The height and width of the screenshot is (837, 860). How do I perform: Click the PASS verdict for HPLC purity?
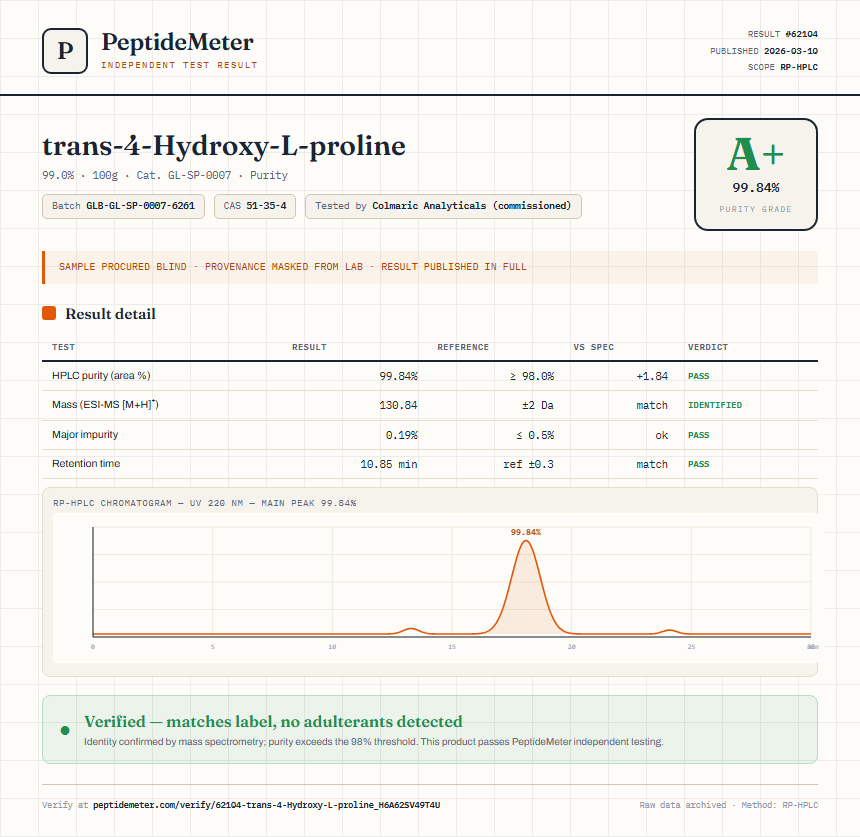tap(699, 376)
